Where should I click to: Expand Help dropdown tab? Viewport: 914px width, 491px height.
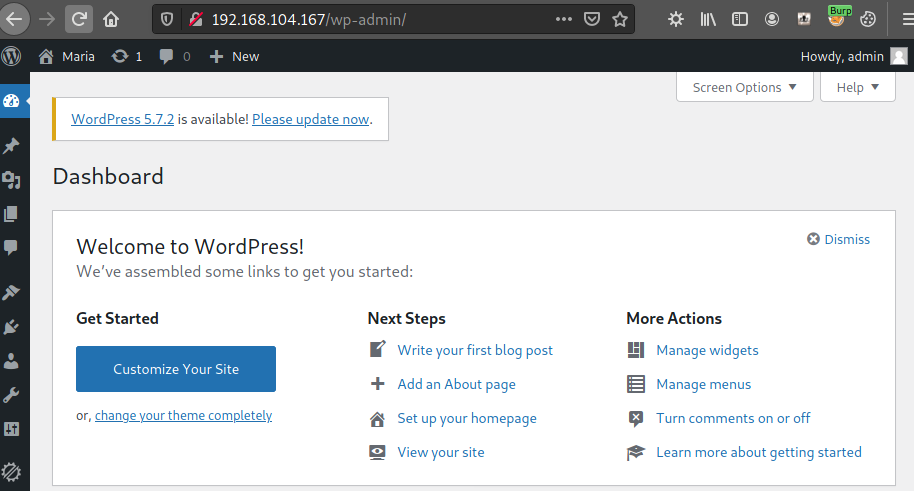coord(857,87)
